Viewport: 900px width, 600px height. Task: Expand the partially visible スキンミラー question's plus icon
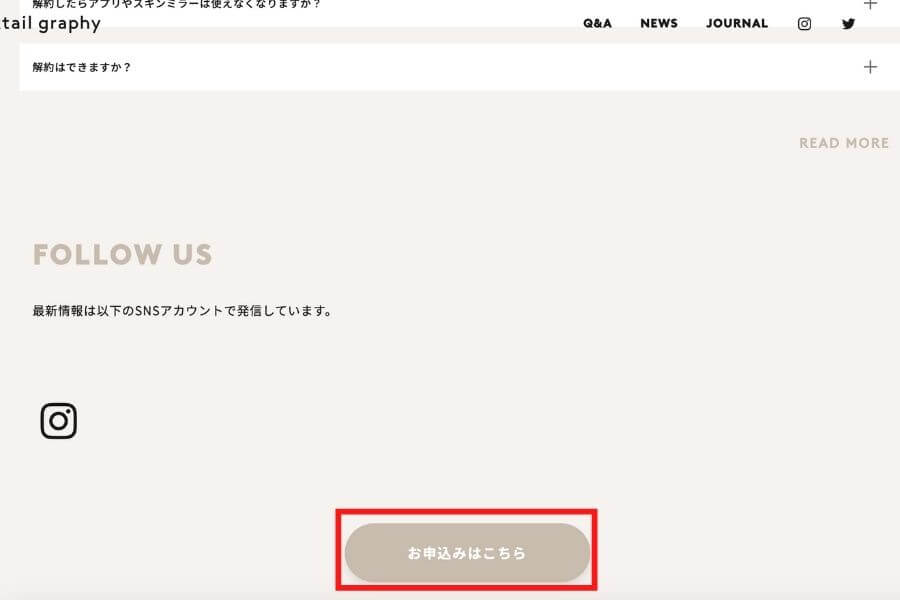point(870,4)
